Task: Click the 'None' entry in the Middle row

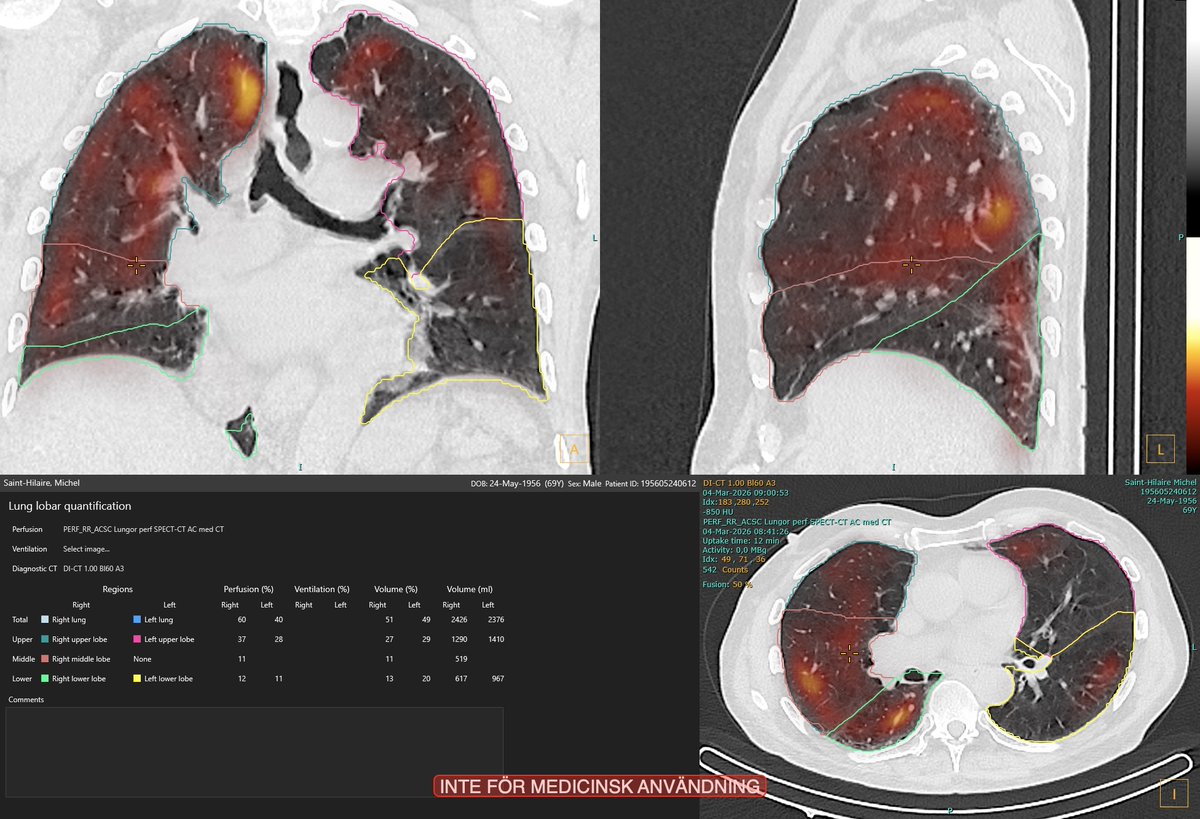Action: [x=142, y=659]
